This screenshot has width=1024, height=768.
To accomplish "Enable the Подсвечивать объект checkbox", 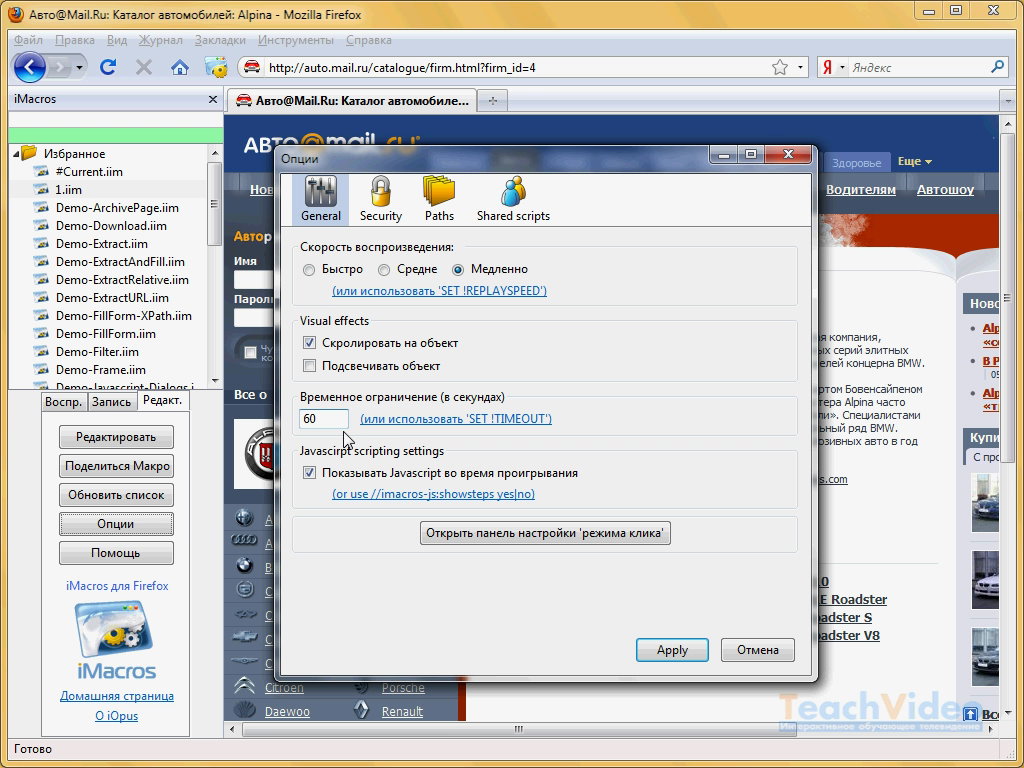I will [310, 366].
